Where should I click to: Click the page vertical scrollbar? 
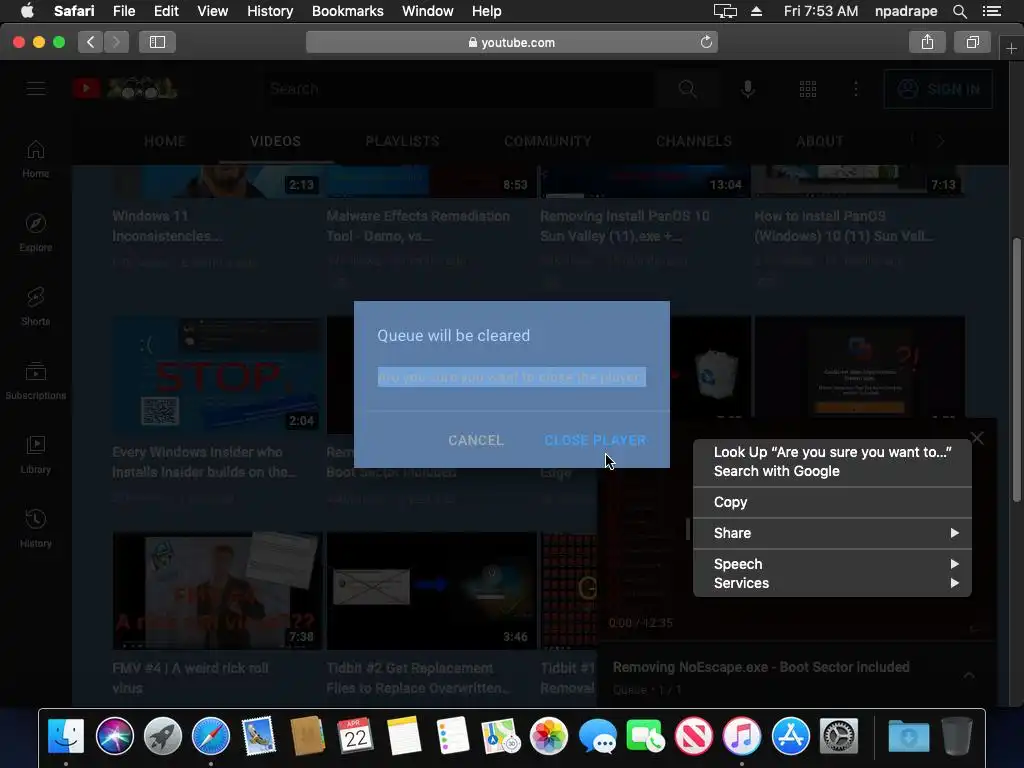point(1017,369)
